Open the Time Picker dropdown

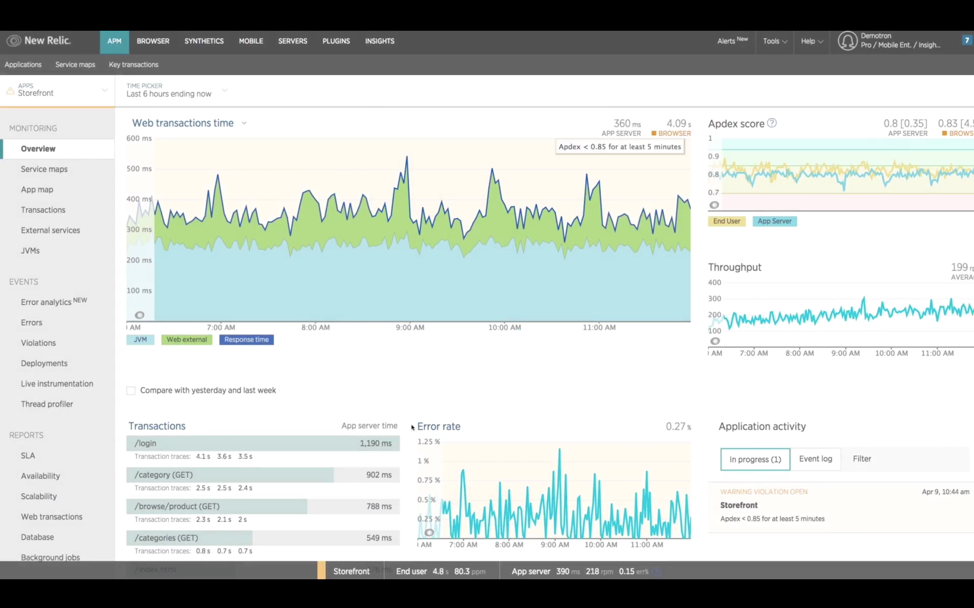(176, 91)
